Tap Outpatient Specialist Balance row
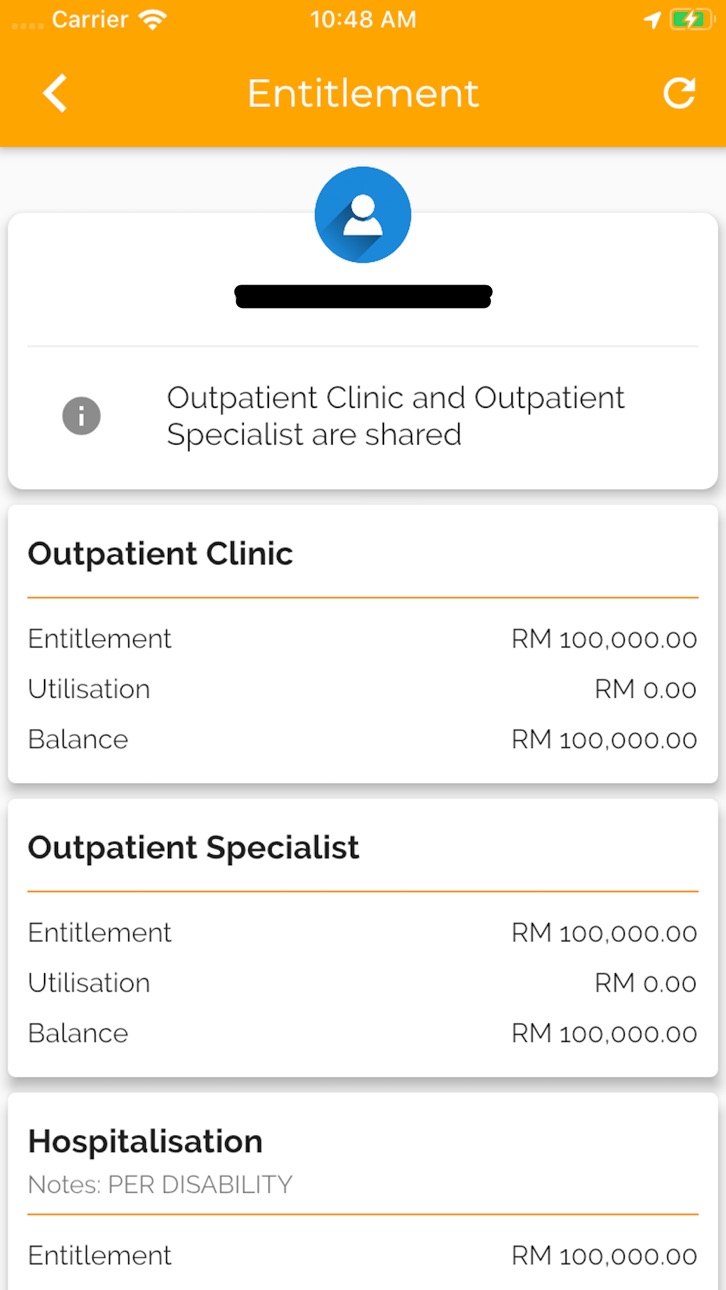This screenshot has width=726, height=1290. [x=363, y=1033]
